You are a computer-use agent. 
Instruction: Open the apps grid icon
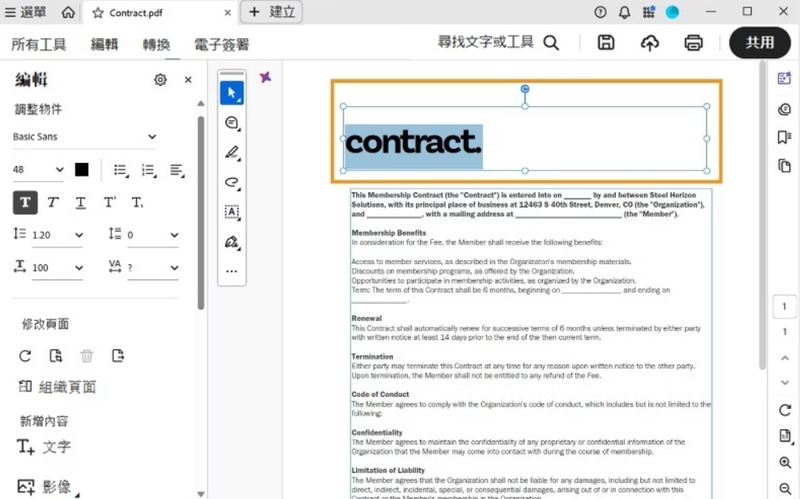[648, 12]
